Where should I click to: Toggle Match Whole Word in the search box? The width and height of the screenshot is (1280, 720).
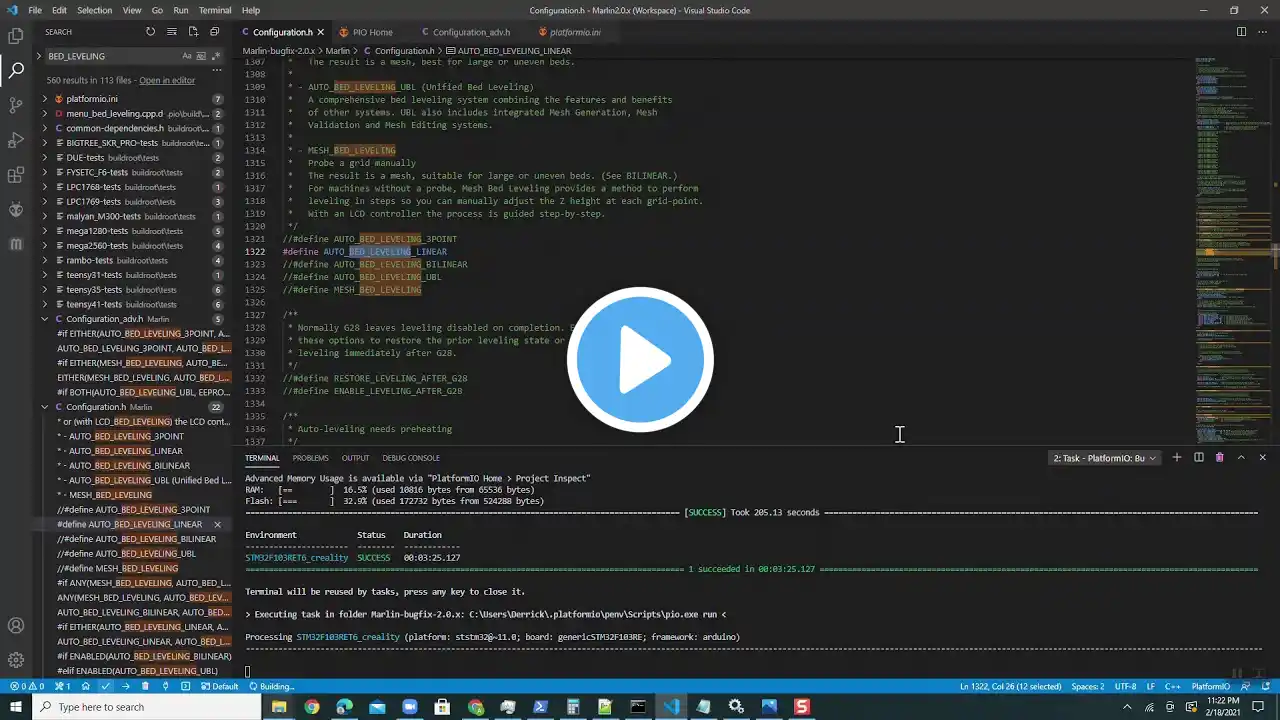click(201, 56)
